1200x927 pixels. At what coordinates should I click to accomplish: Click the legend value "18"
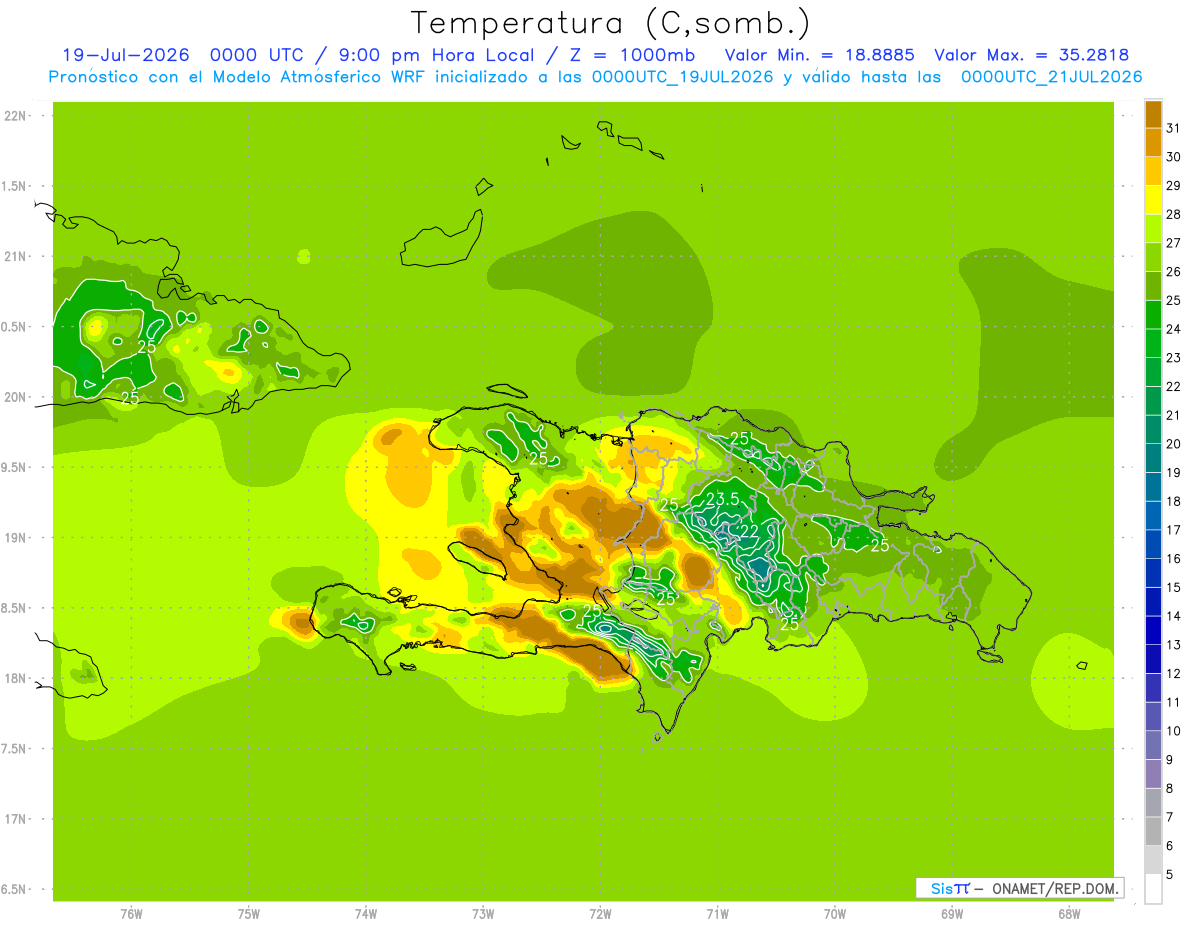pyautogui.click(x=1173, y=501)
